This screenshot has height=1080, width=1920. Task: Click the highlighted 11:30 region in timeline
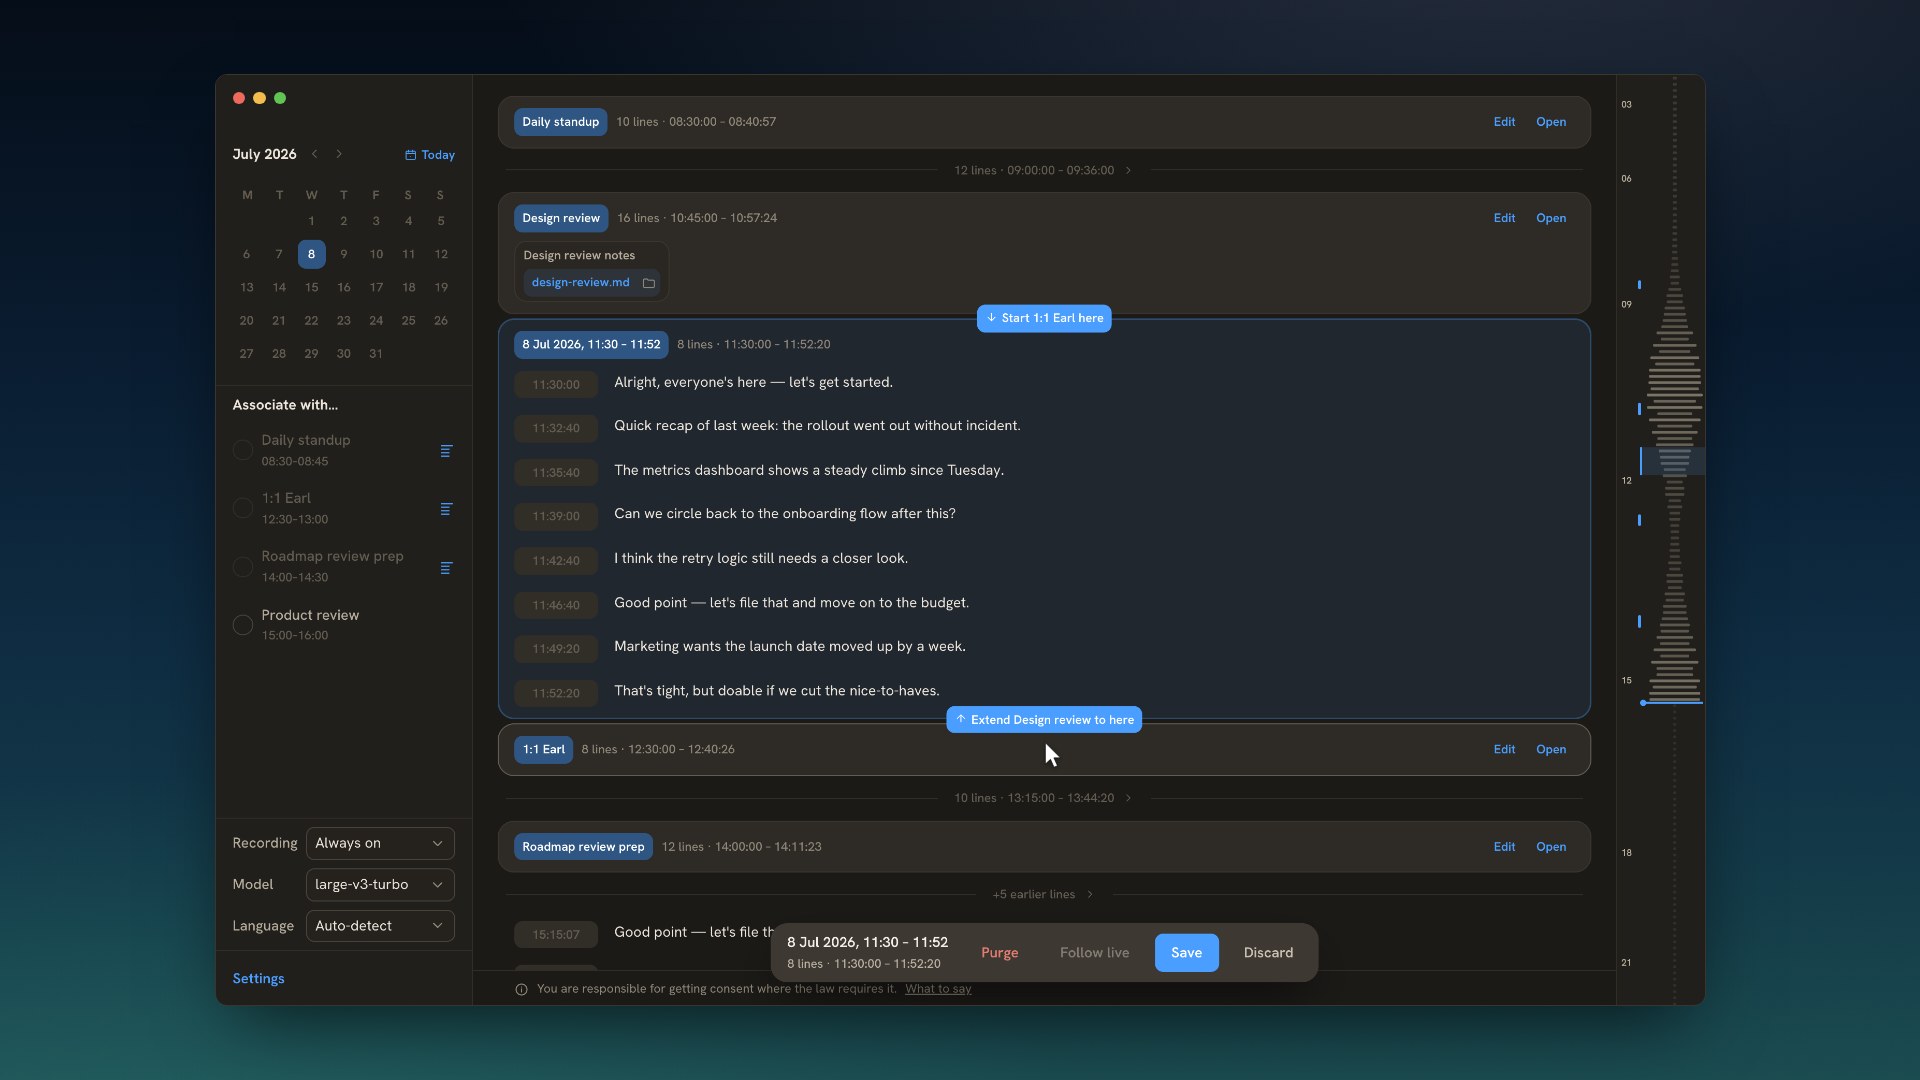[x=1672, y=461]
